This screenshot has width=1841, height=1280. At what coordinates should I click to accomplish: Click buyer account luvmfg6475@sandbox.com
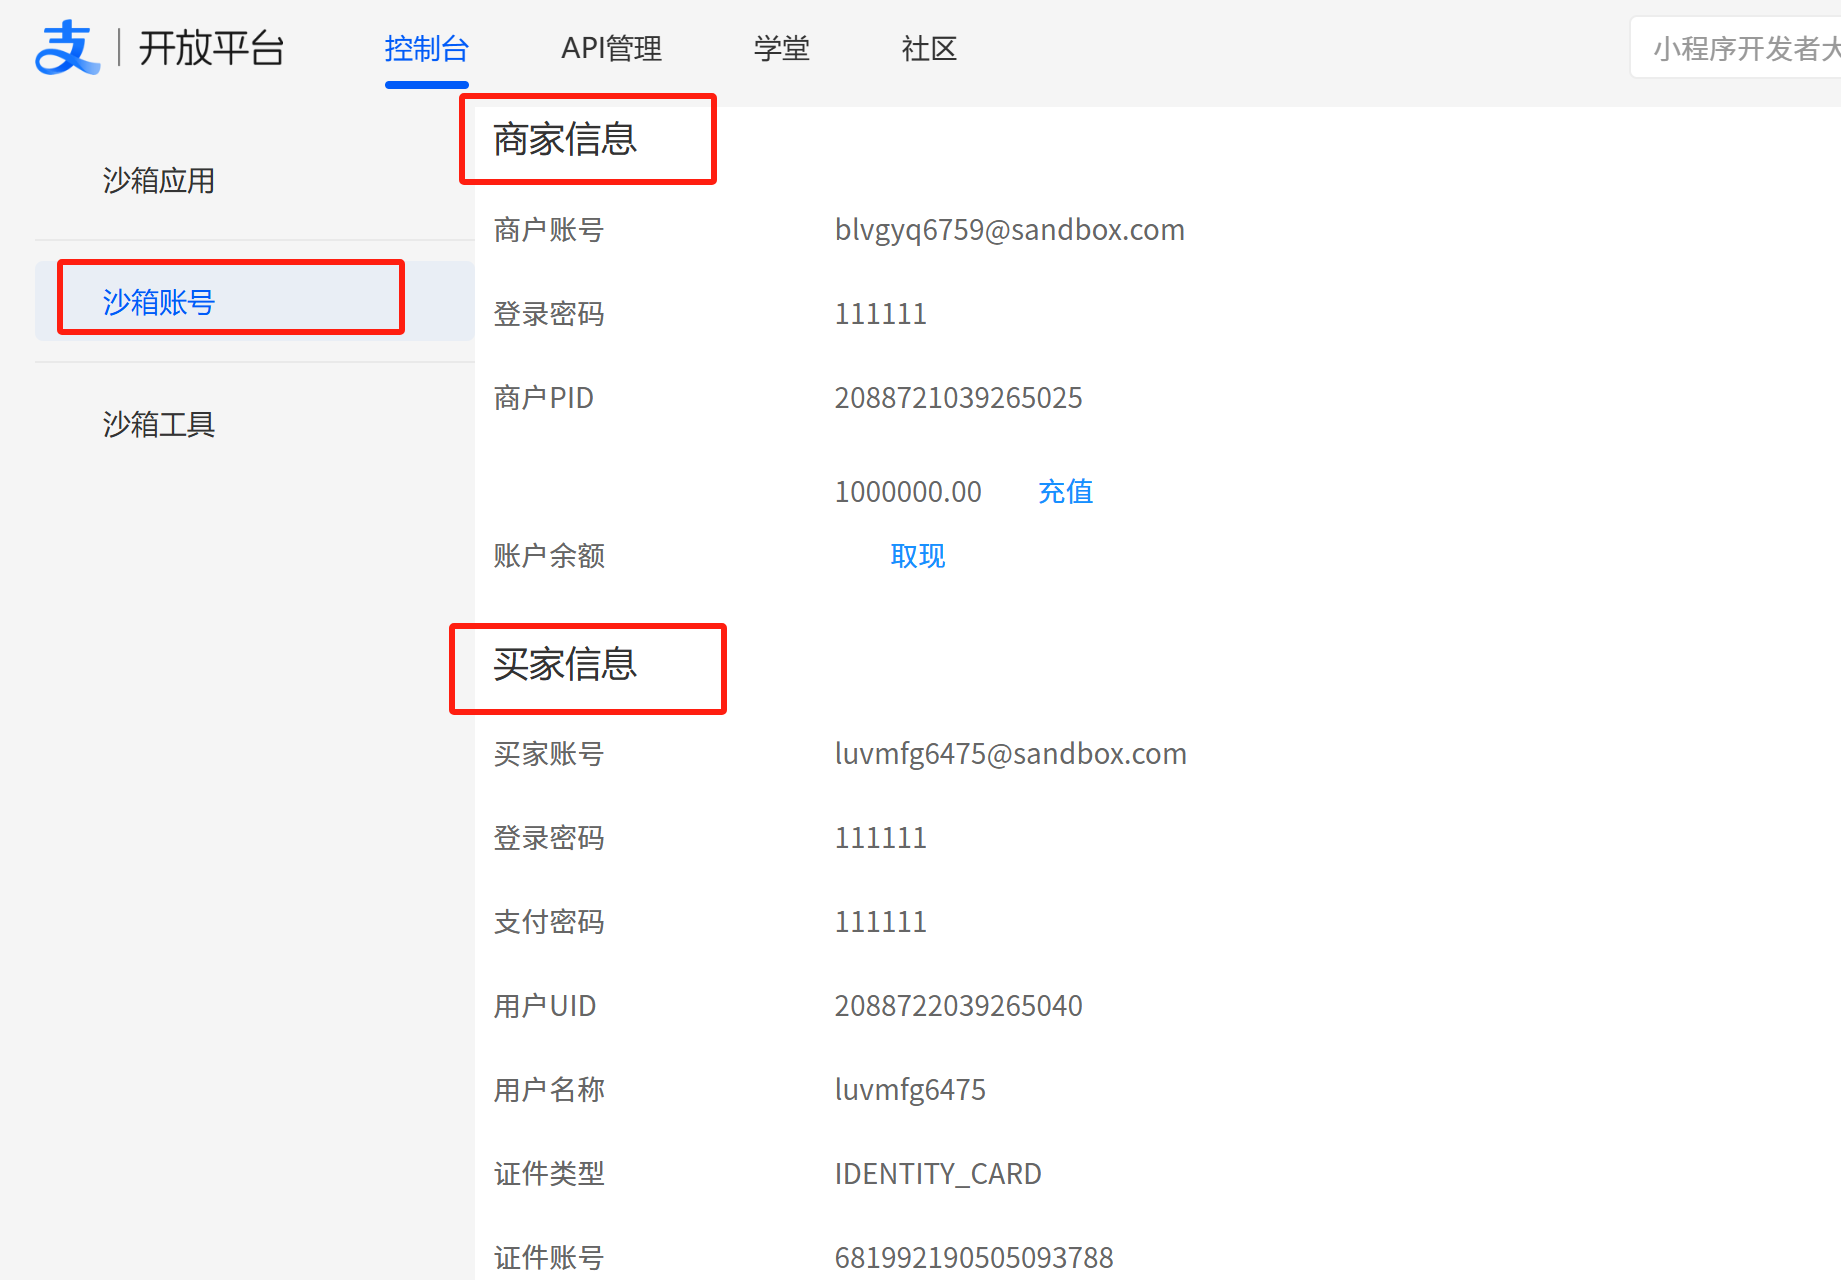[x=1010, y=754]
